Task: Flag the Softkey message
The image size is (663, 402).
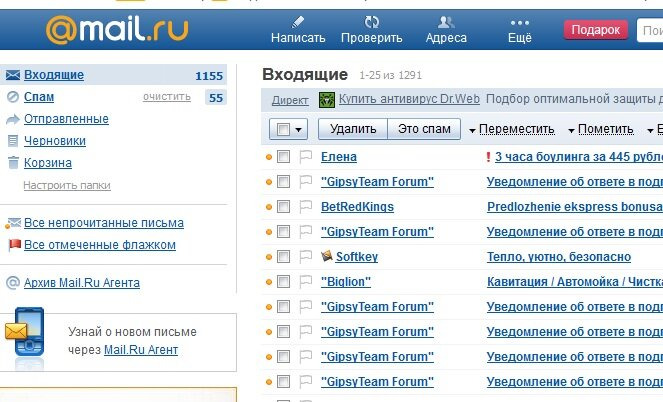Action: pos(305,257)
